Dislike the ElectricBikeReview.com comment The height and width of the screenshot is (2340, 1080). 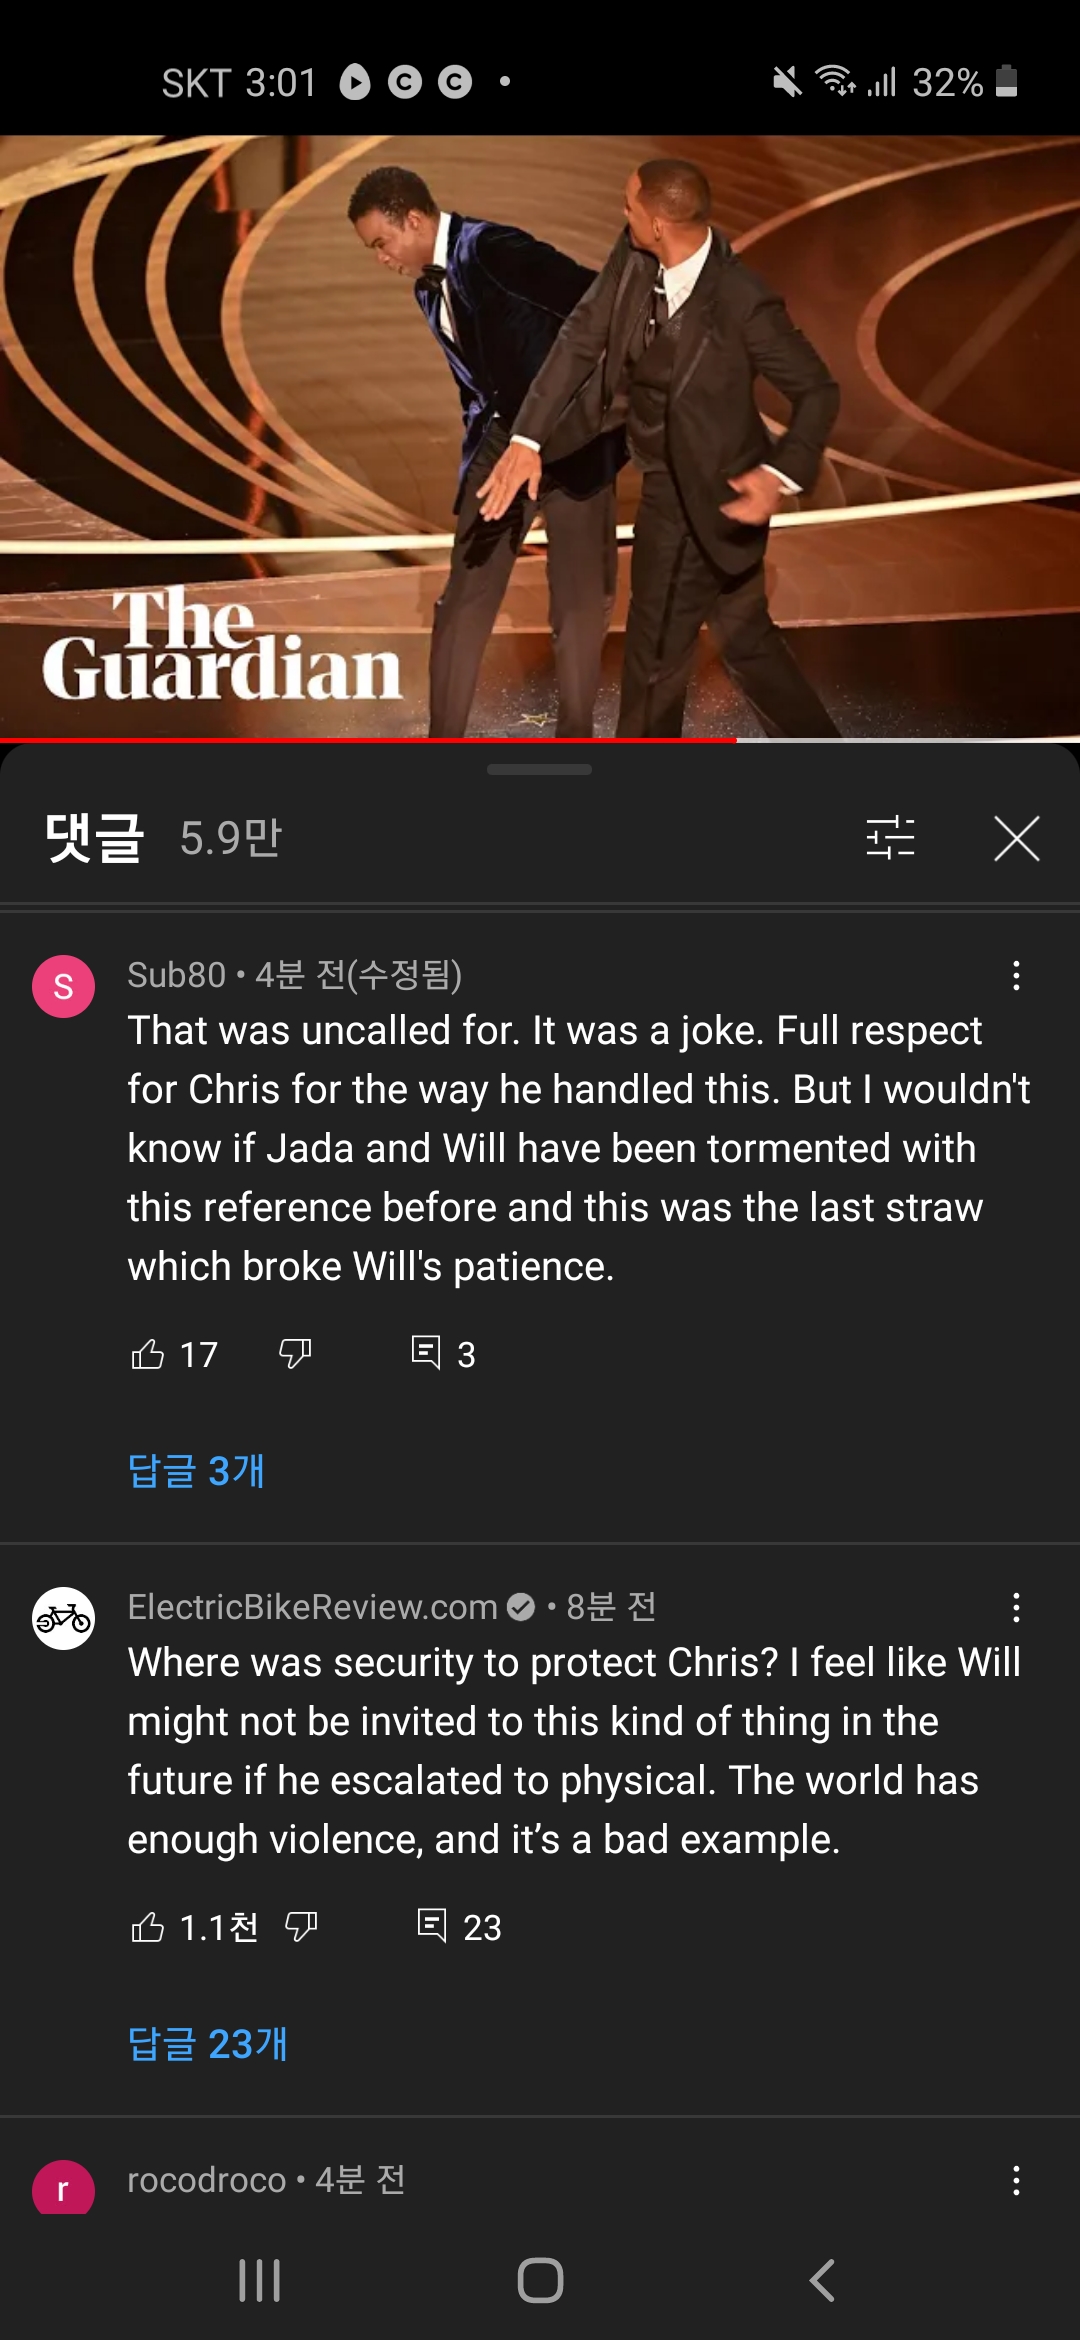(x=301, y=1927)
